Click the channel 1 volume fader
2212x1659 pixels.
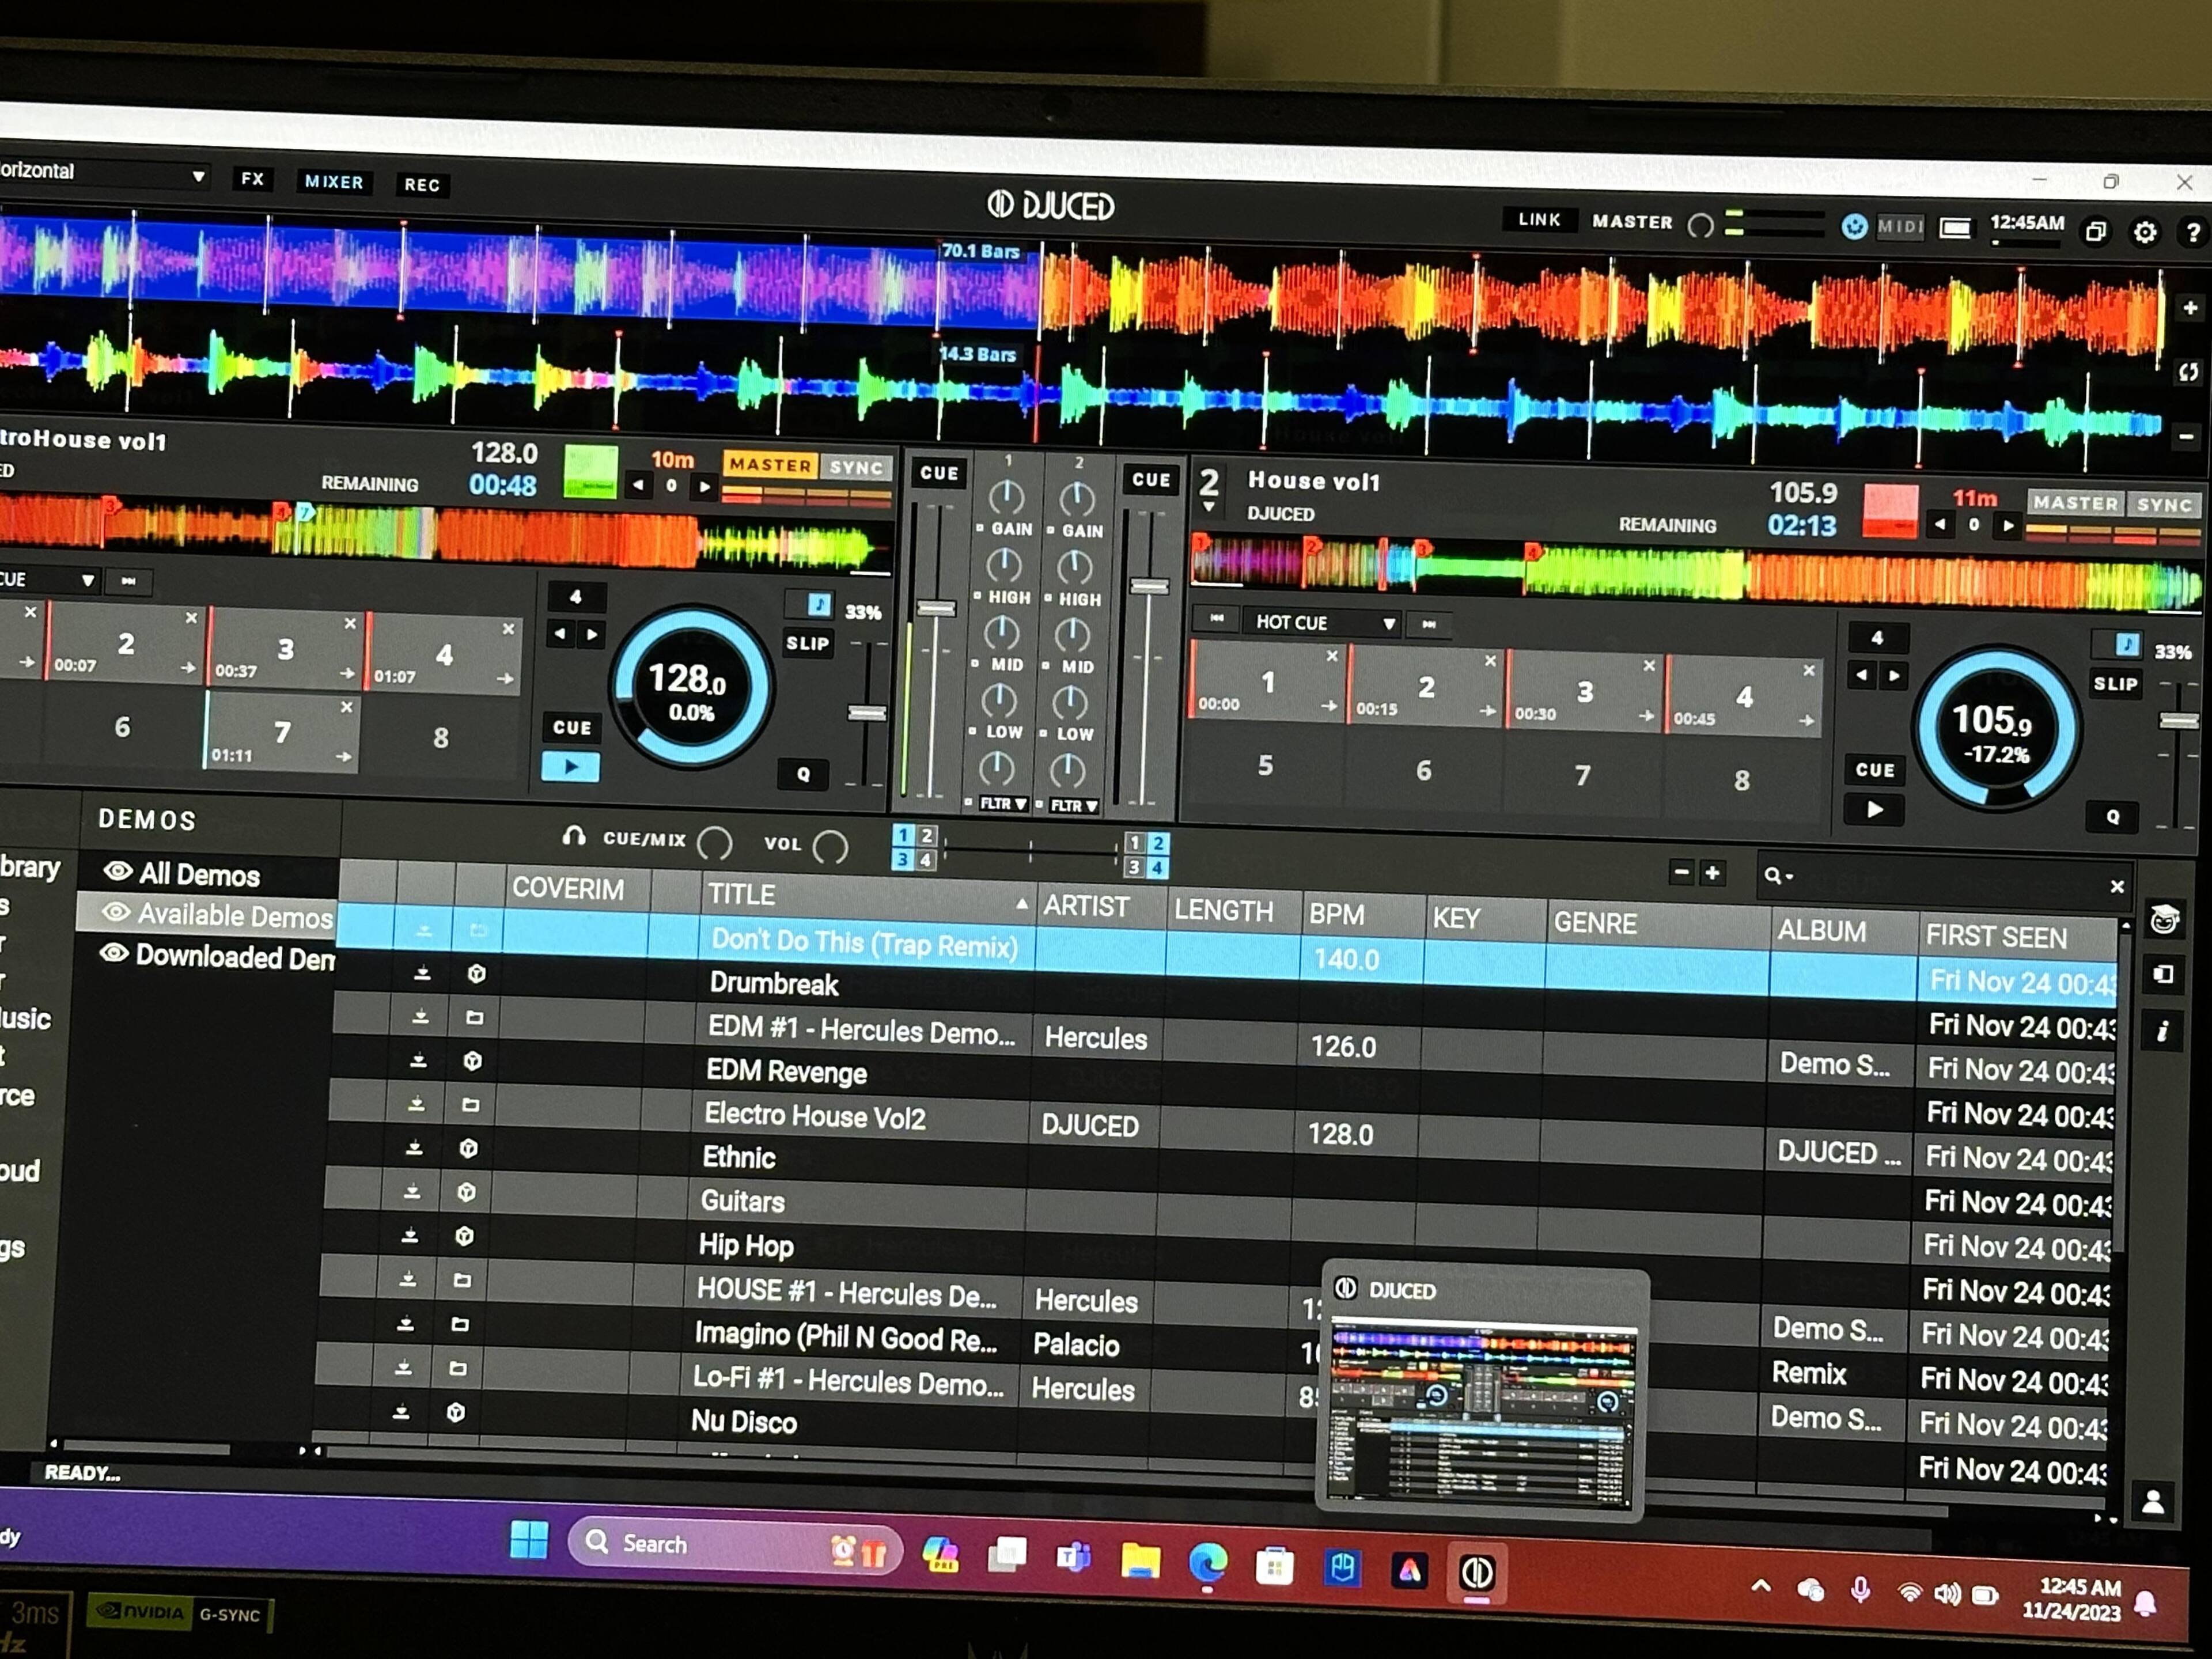pos(936,608)
